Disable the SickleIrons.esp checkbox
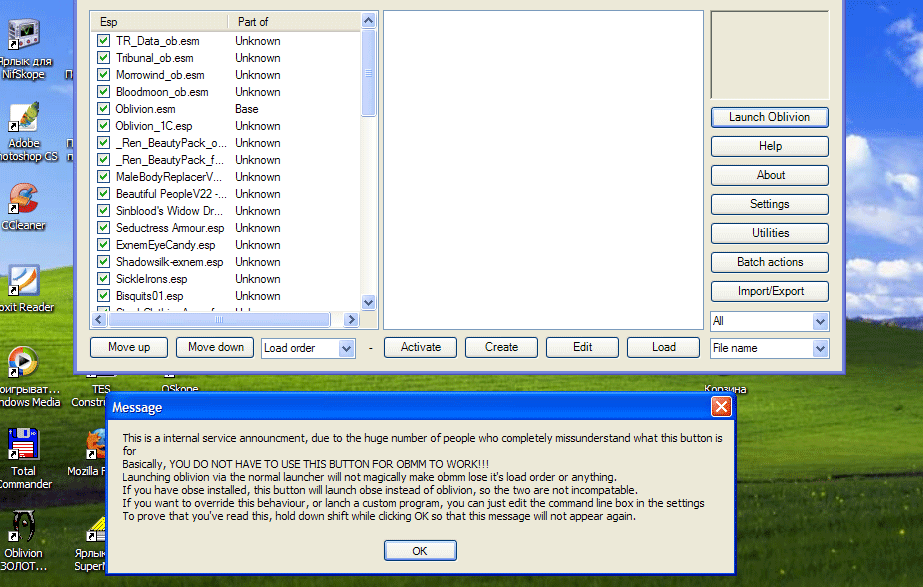923x587 pixels. tap(104, 279)
